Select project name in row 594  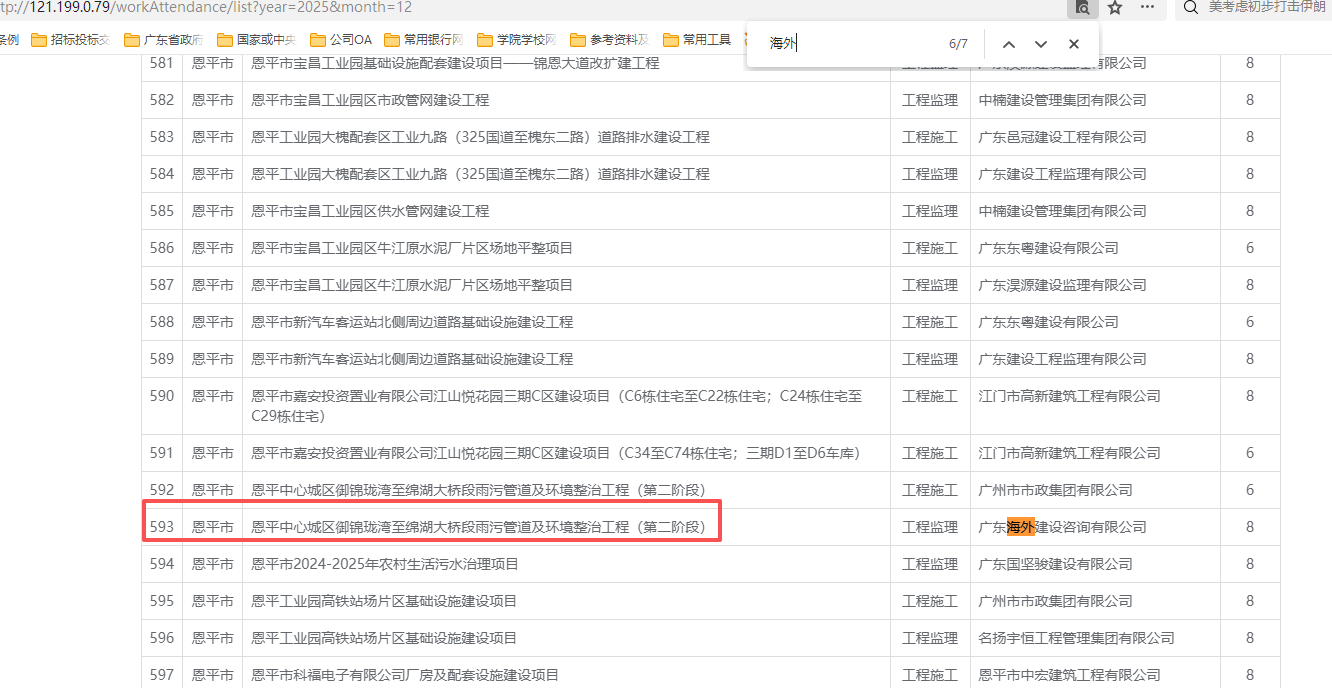click(385, 564)
